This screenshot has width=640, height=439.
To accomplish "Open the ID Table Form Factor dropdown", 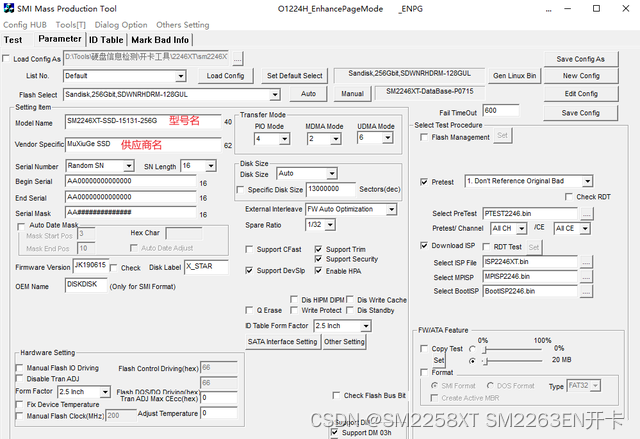I will pos(366,326).
